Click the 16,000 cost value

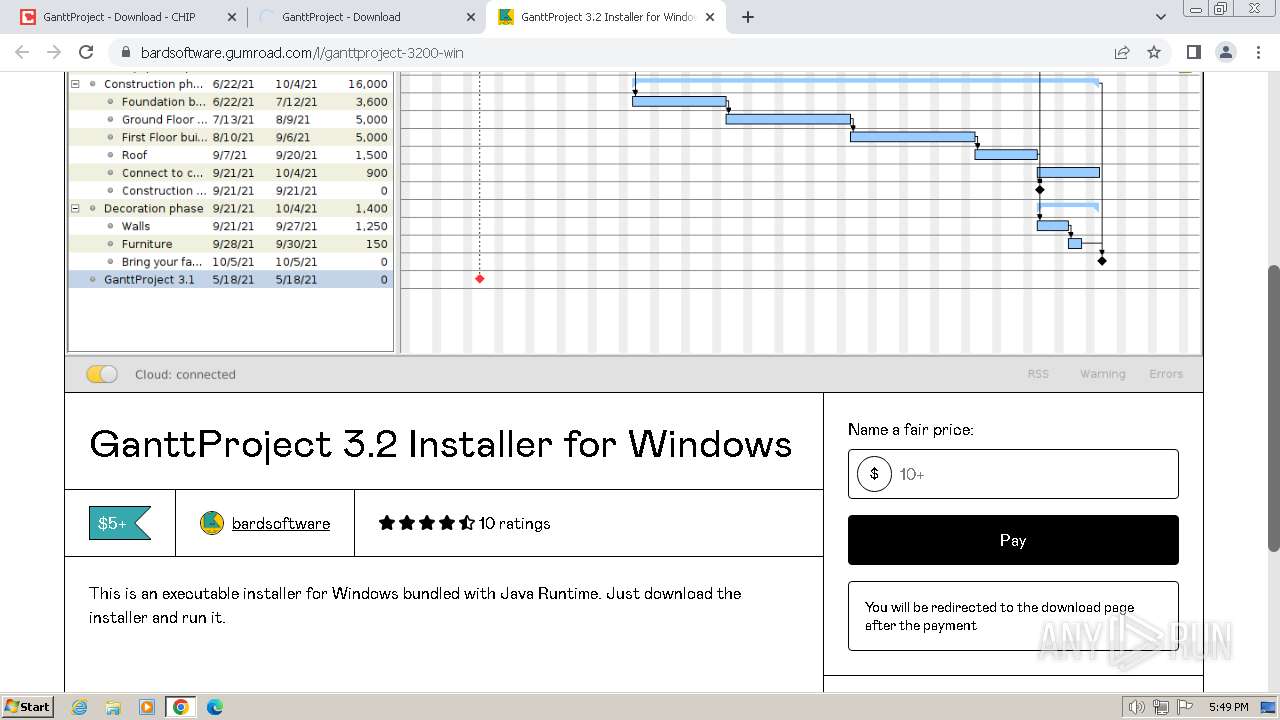[368, 84]
